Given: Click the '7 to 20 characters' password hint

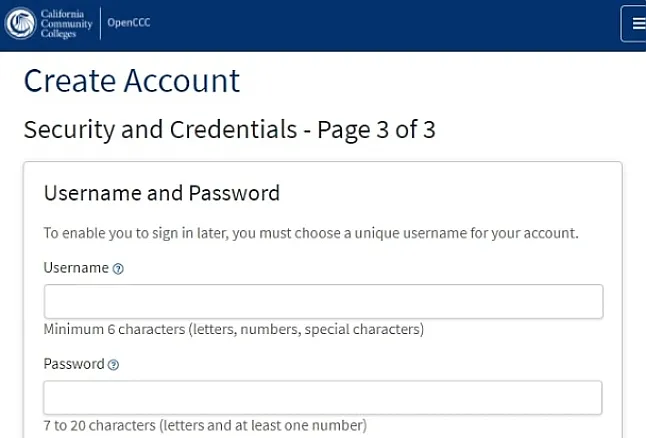Looking at the screenshot, I should pos(205,425).
